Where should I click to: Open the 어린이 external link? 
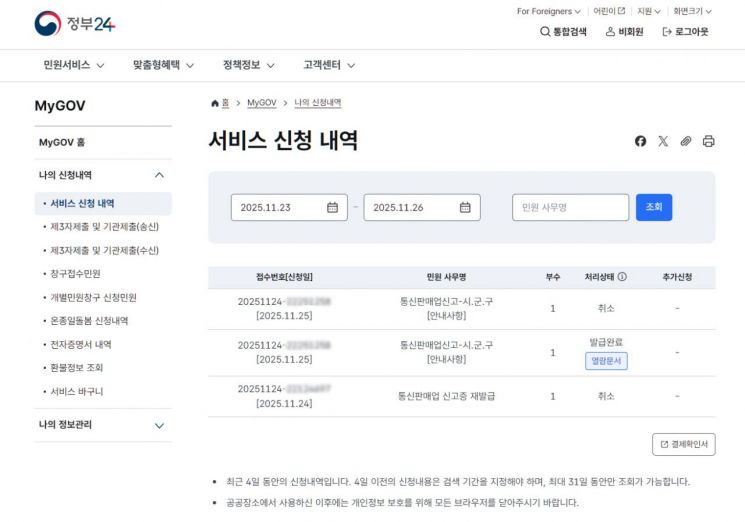point(609,11)
